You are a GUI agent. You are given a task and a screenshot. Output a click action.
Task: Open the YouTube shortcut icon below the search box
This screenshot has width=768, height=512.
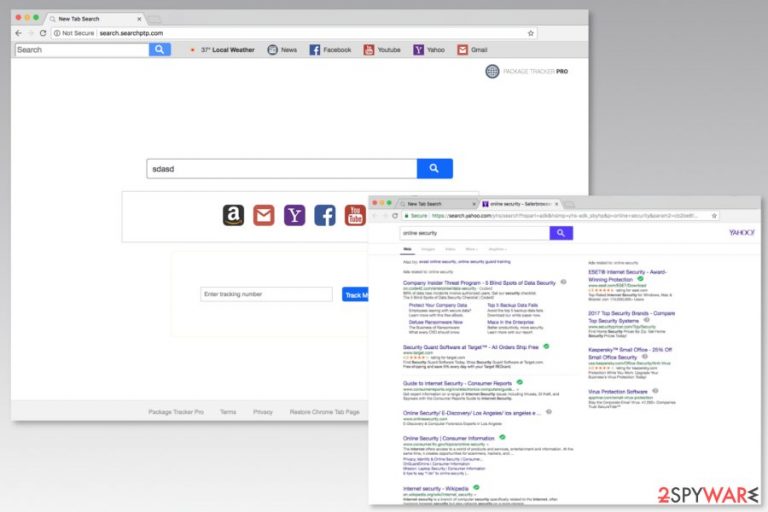355,215
